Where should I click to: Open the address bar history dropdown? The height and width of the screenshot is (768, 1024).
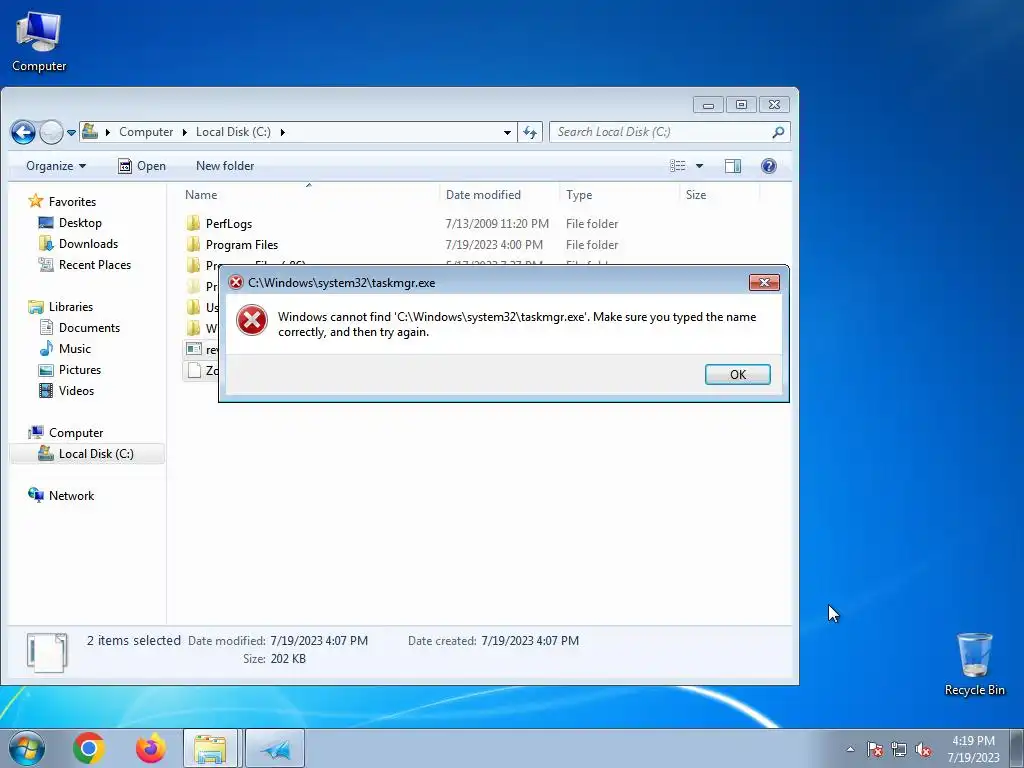tap(507, 133)
